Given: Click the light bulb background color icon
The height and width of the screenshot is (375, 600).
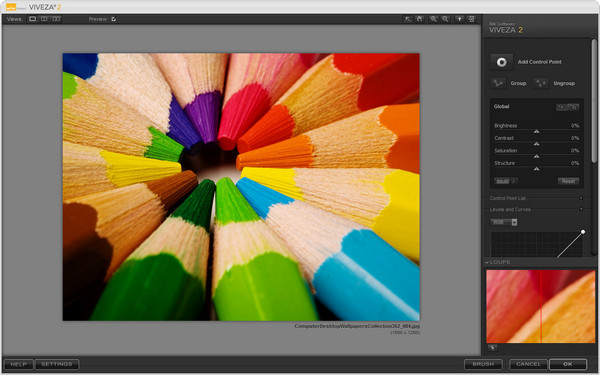Looking at the screenshot, I should [x=460, y=19].
